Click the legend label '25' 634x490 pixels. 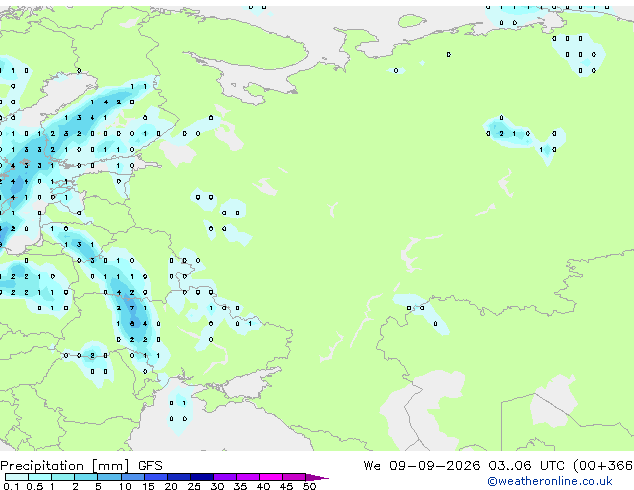(x=194, y=486)
